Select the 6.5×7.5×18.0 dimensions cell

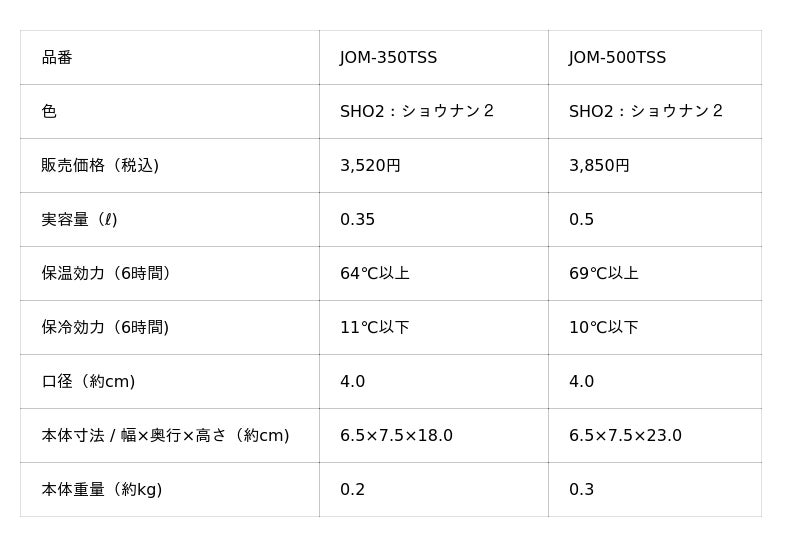(x=396, y=436)
